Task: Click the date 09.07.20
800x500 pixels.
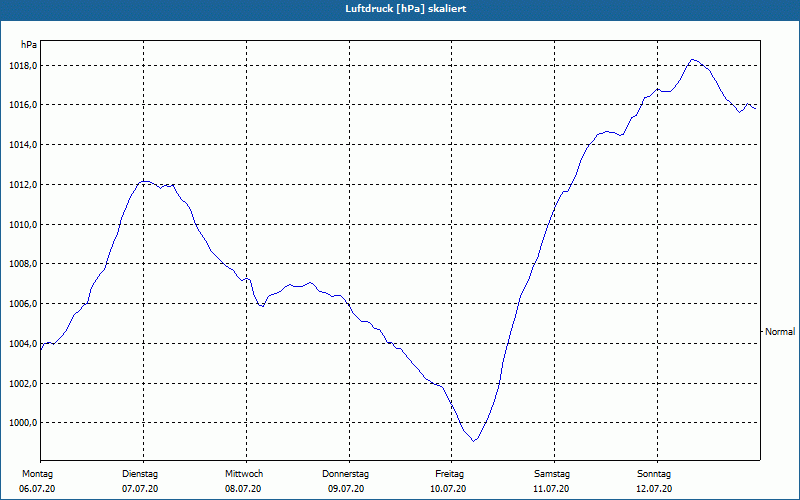Action: coord(346,489)
